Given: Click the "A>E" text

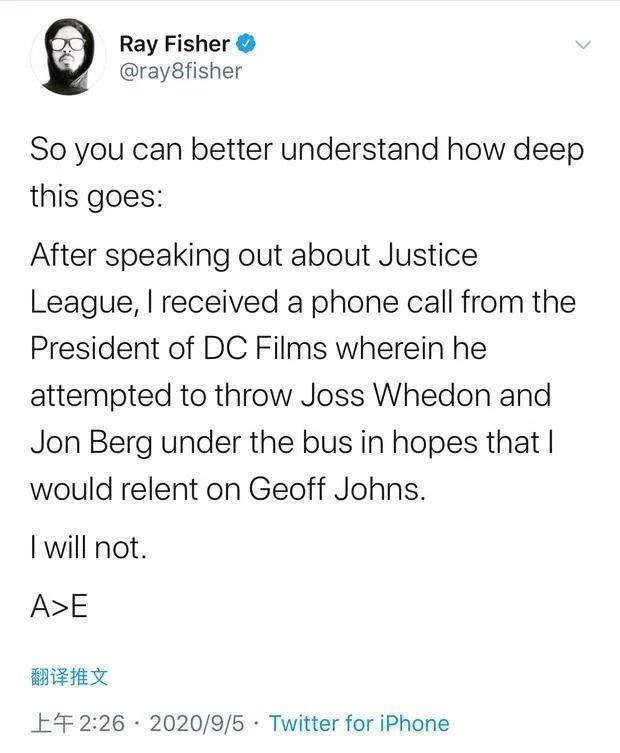Looking at the screenshot, I should click(59, 607).
